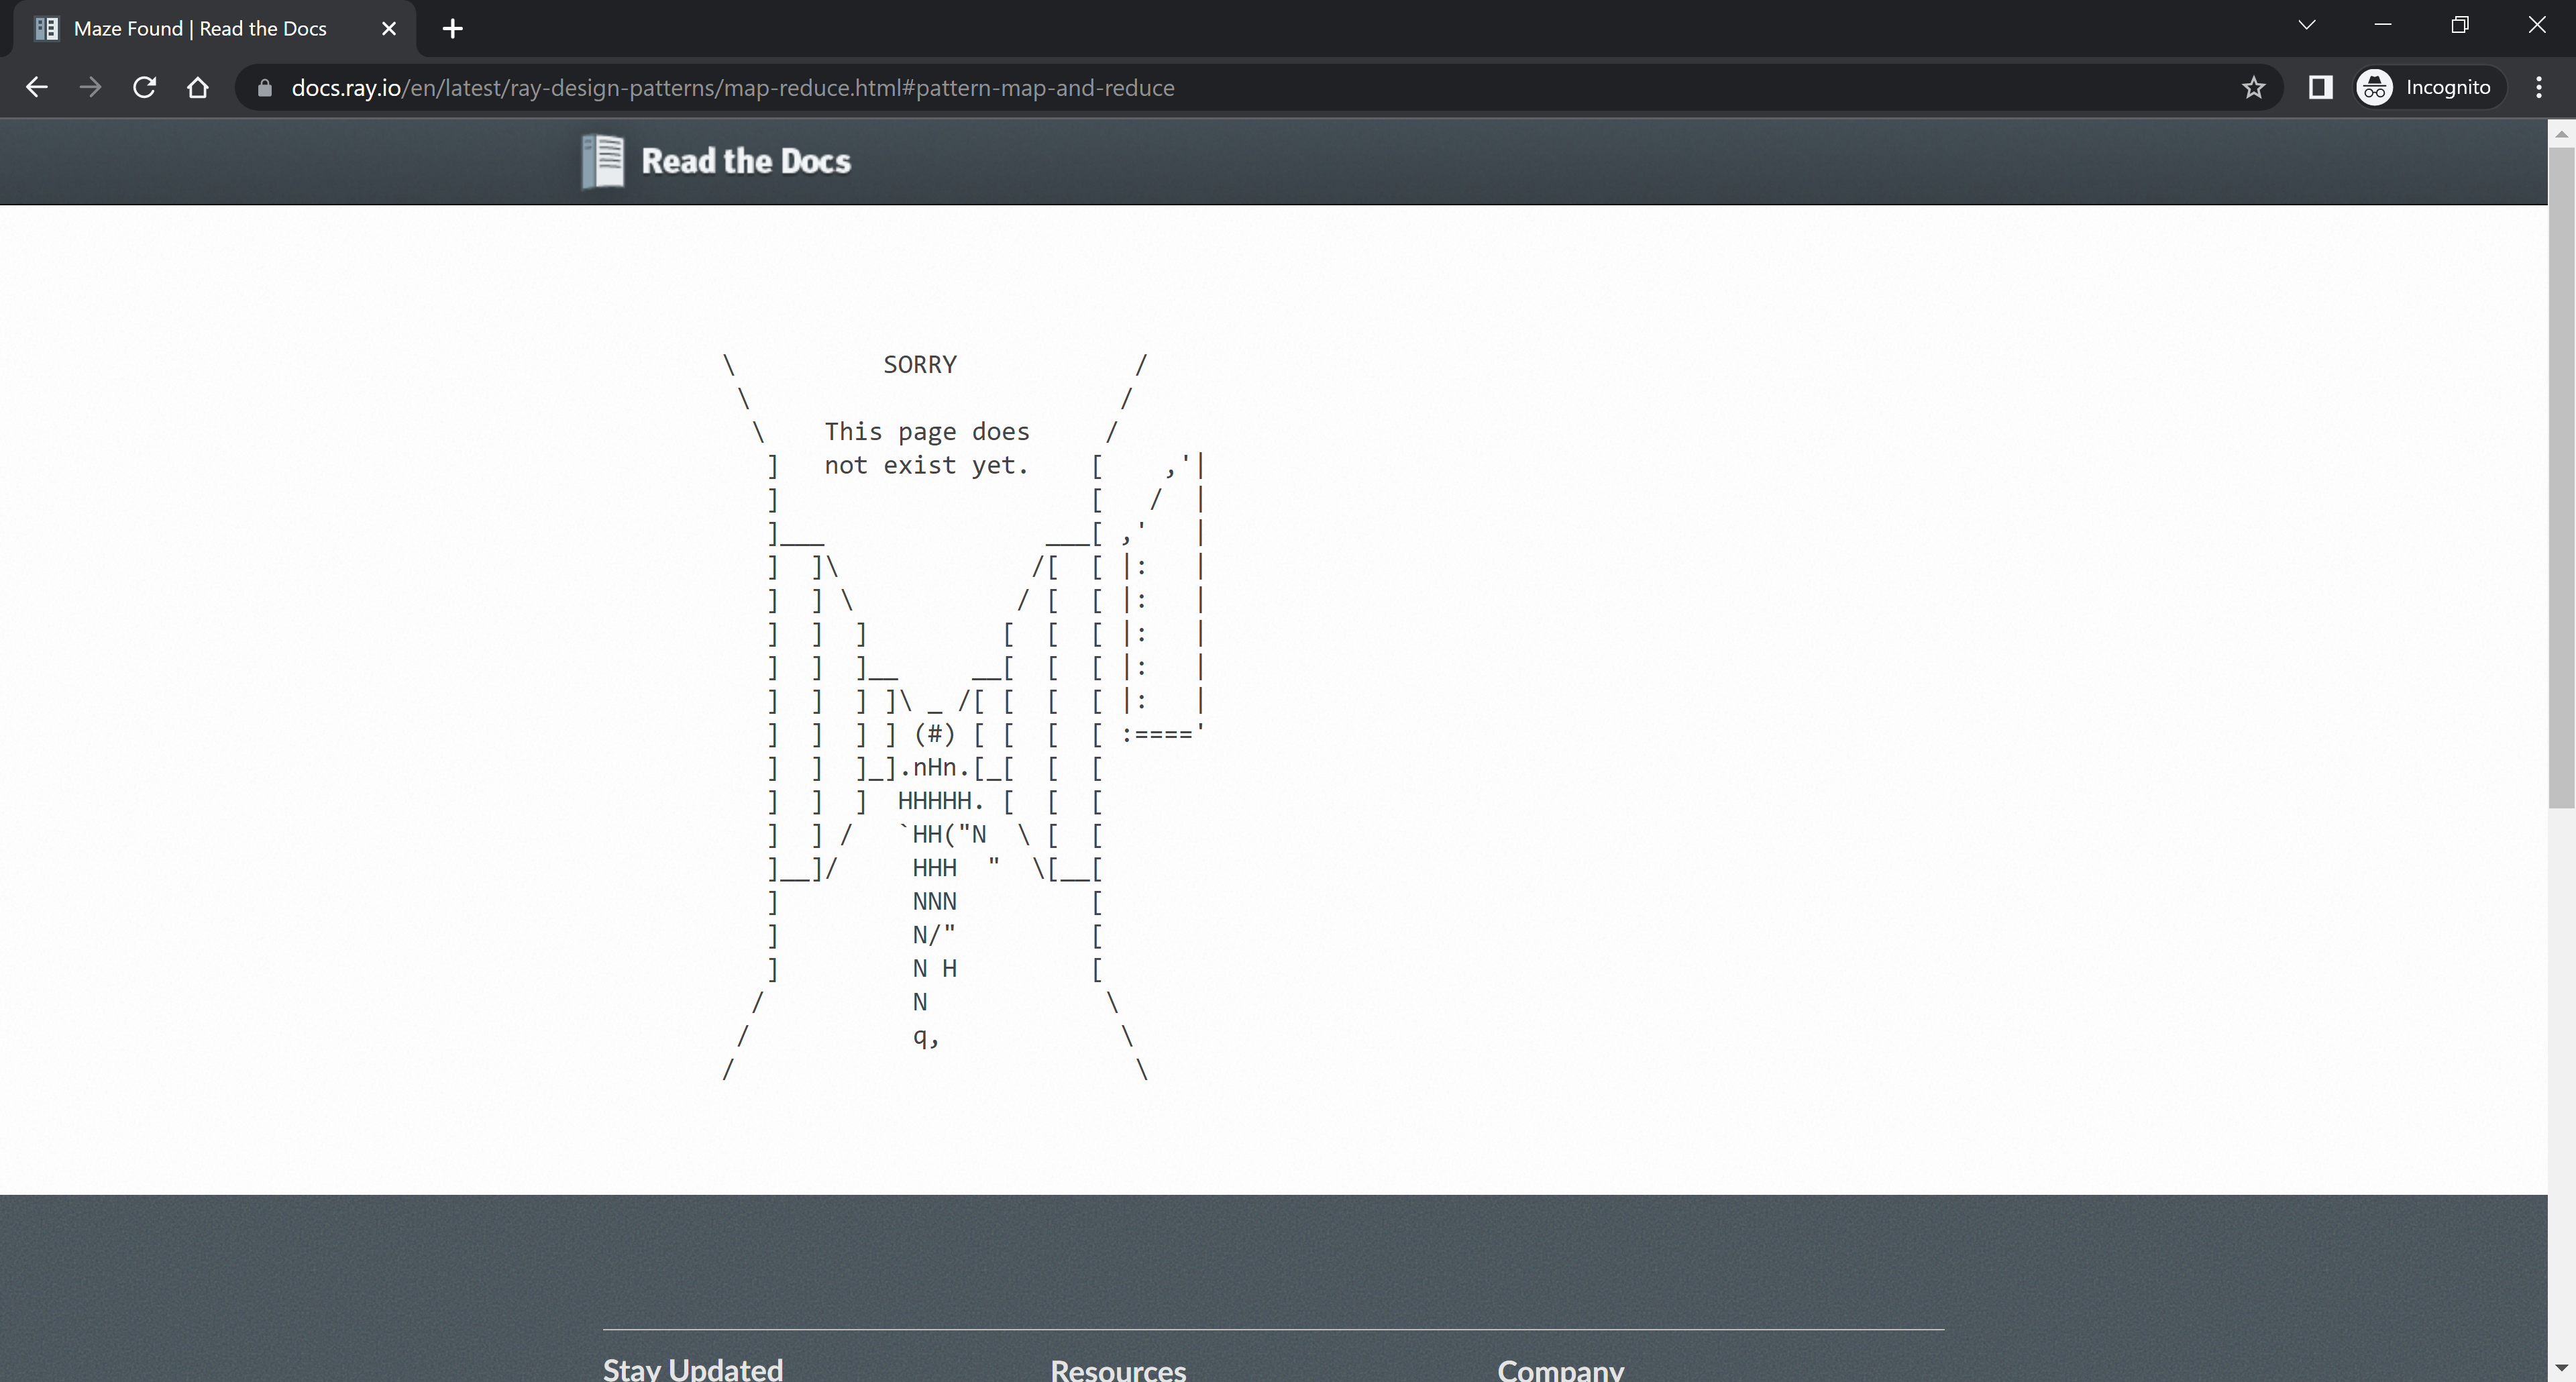2576x1382 pixels.
Task: Open the Chrome three-dot menu
Action: pos(2539,88)
